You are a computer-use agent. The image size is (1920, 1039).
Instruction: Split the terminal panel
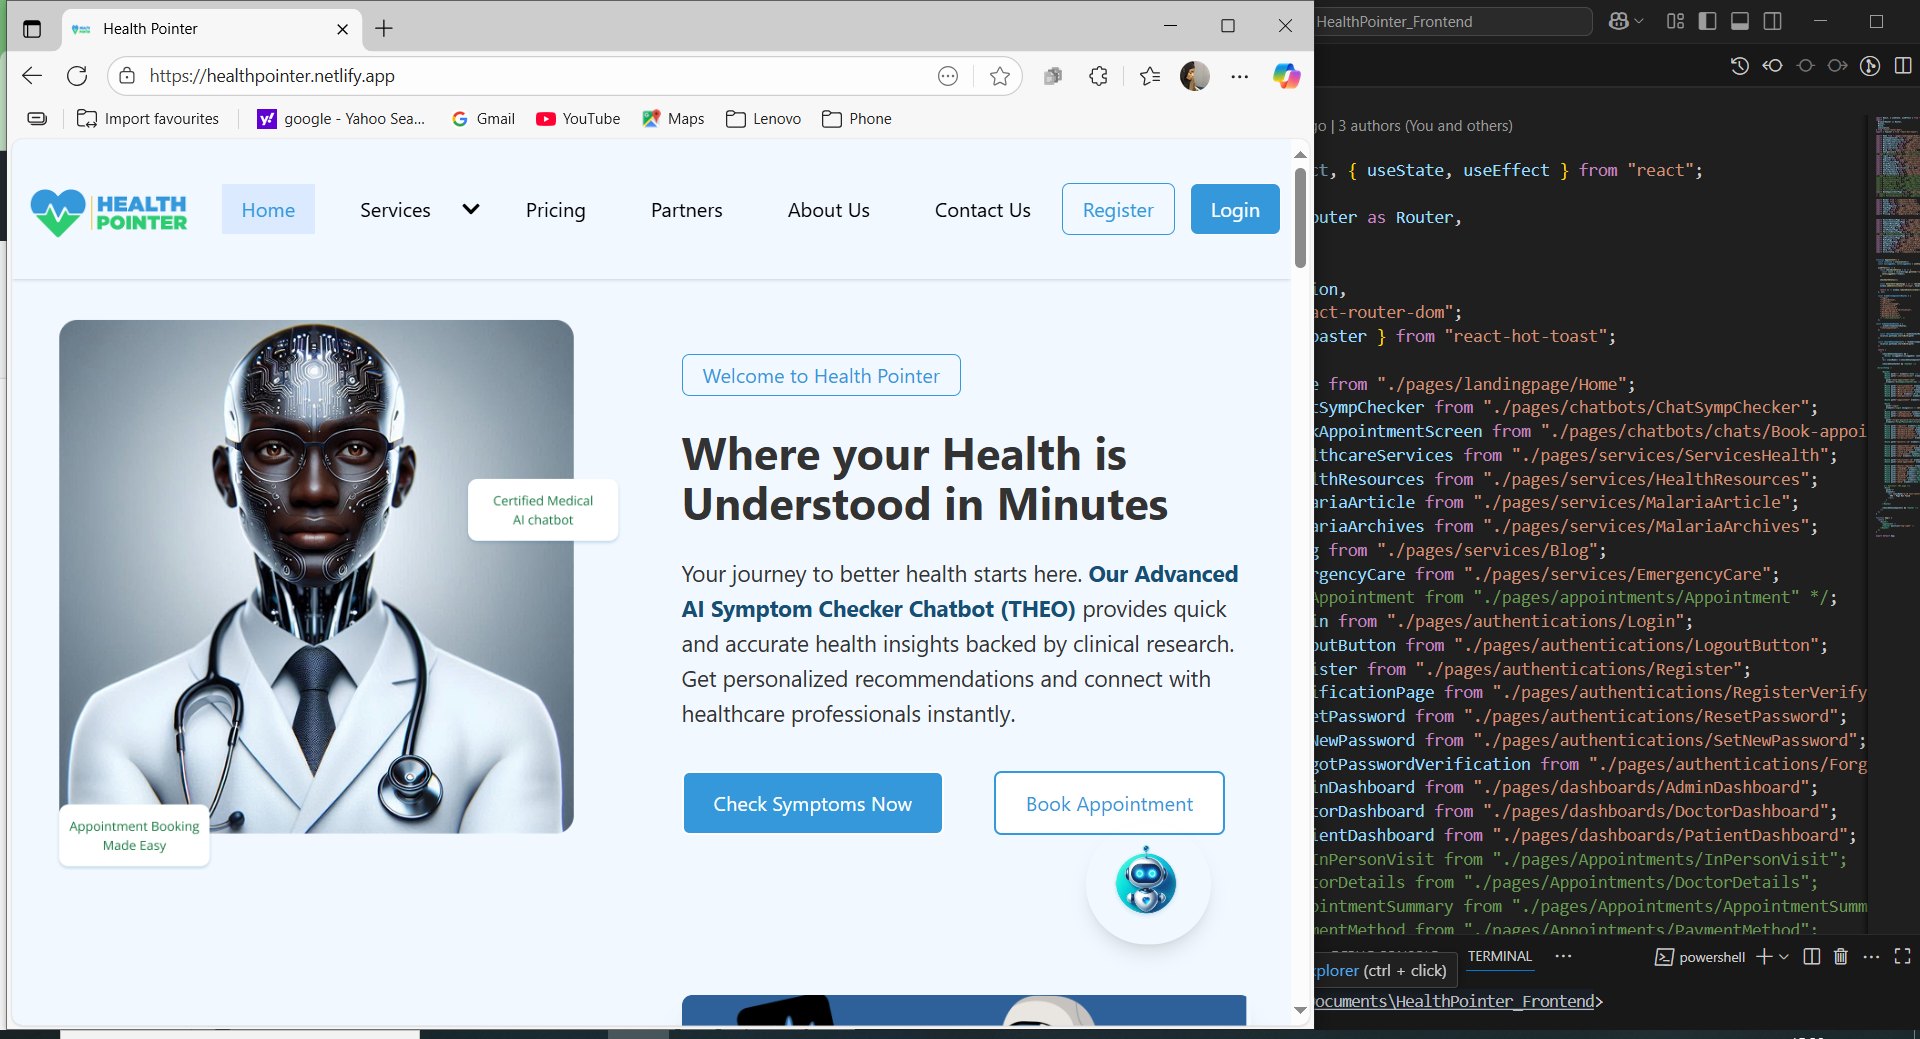[1811, 957]
